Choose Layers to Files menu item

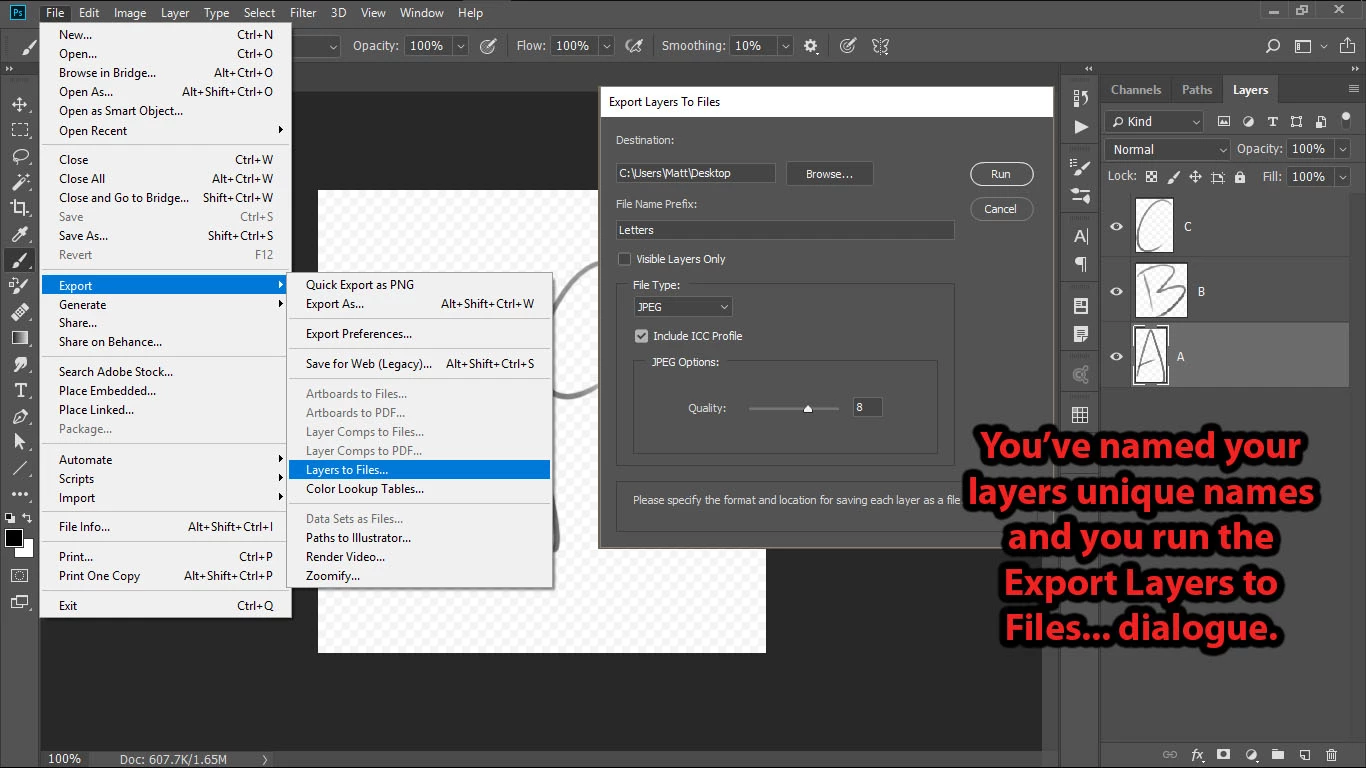pyautogui.click(x=419, y=470)
